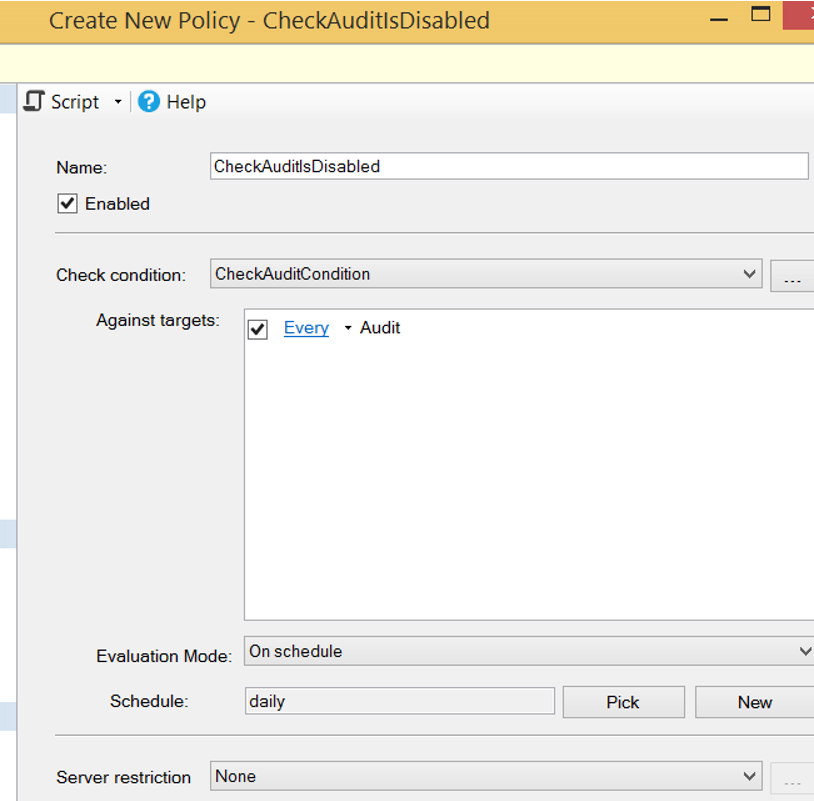814x801 pixels.
Task: Click into the policy Name field
Action: (509, 166)
